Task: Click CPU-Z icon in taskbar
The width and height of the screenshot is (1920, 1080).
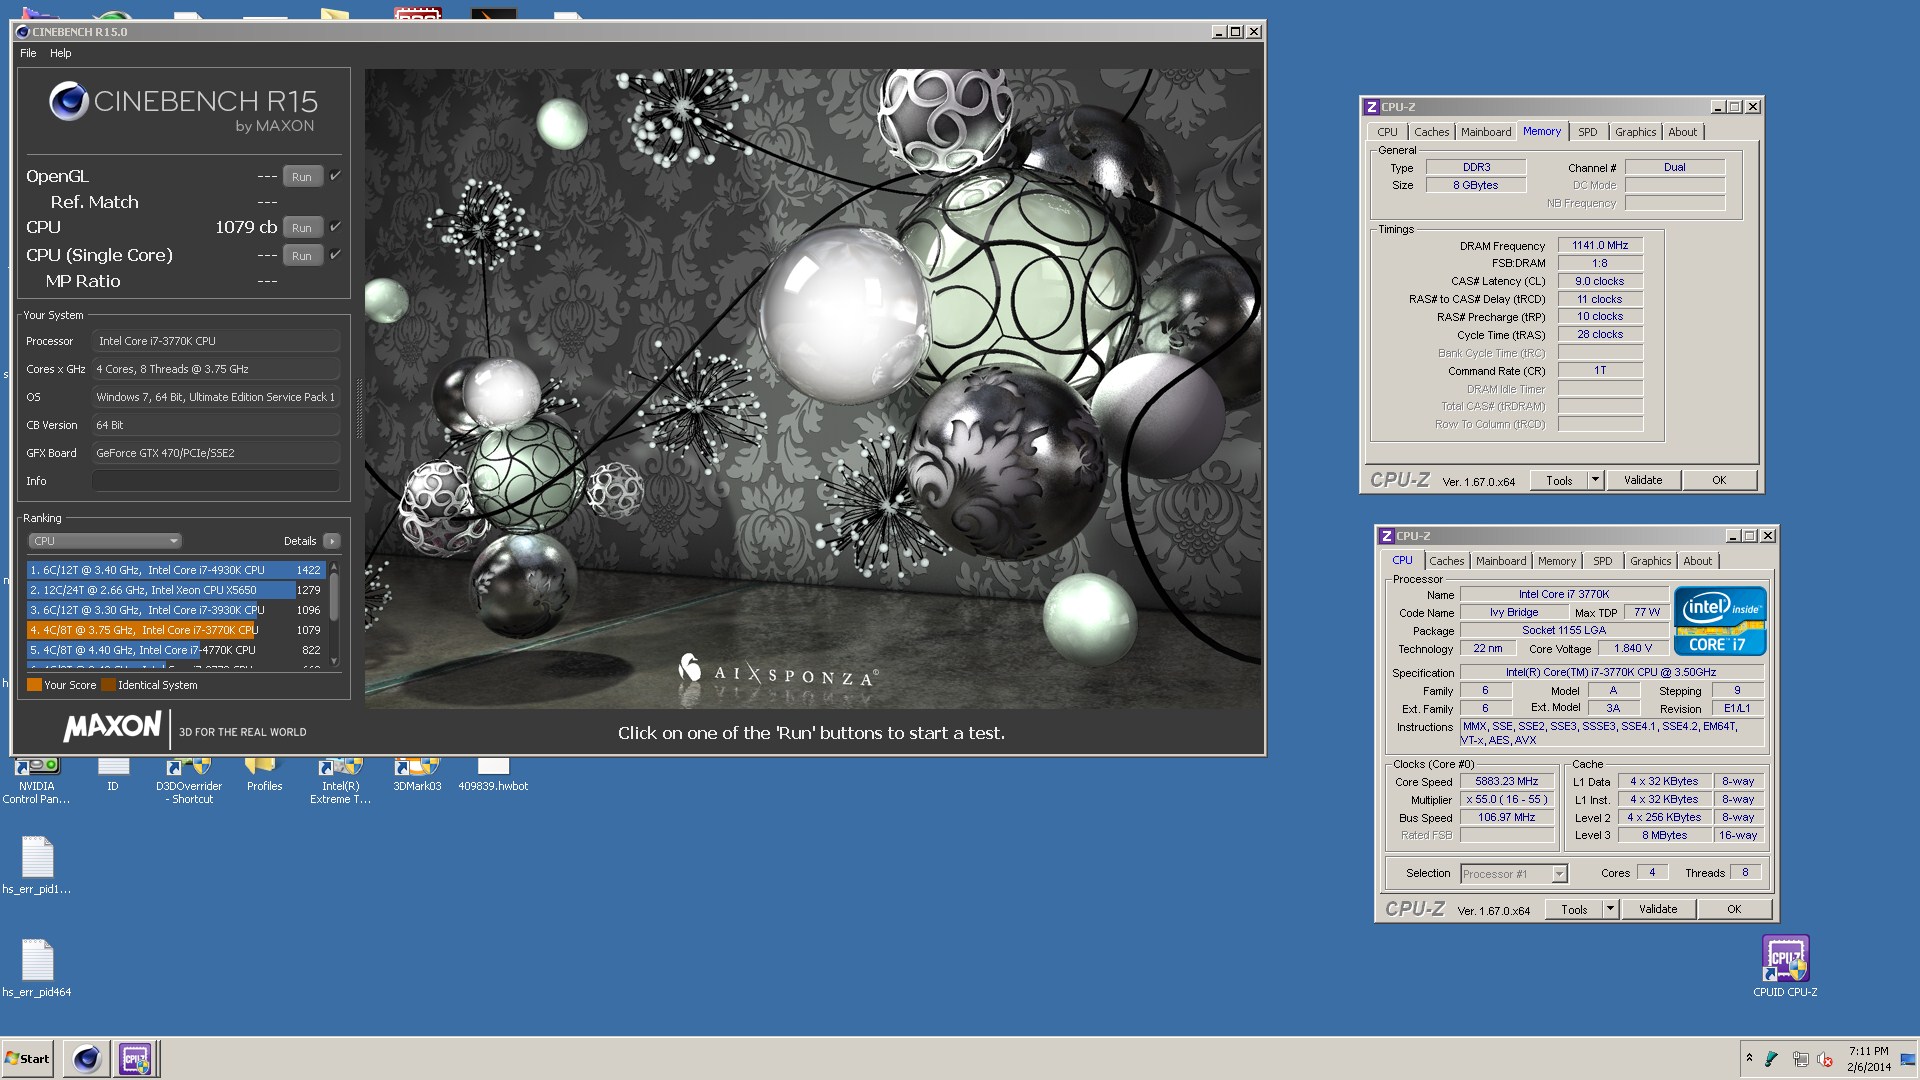Action: point(135,1058)
